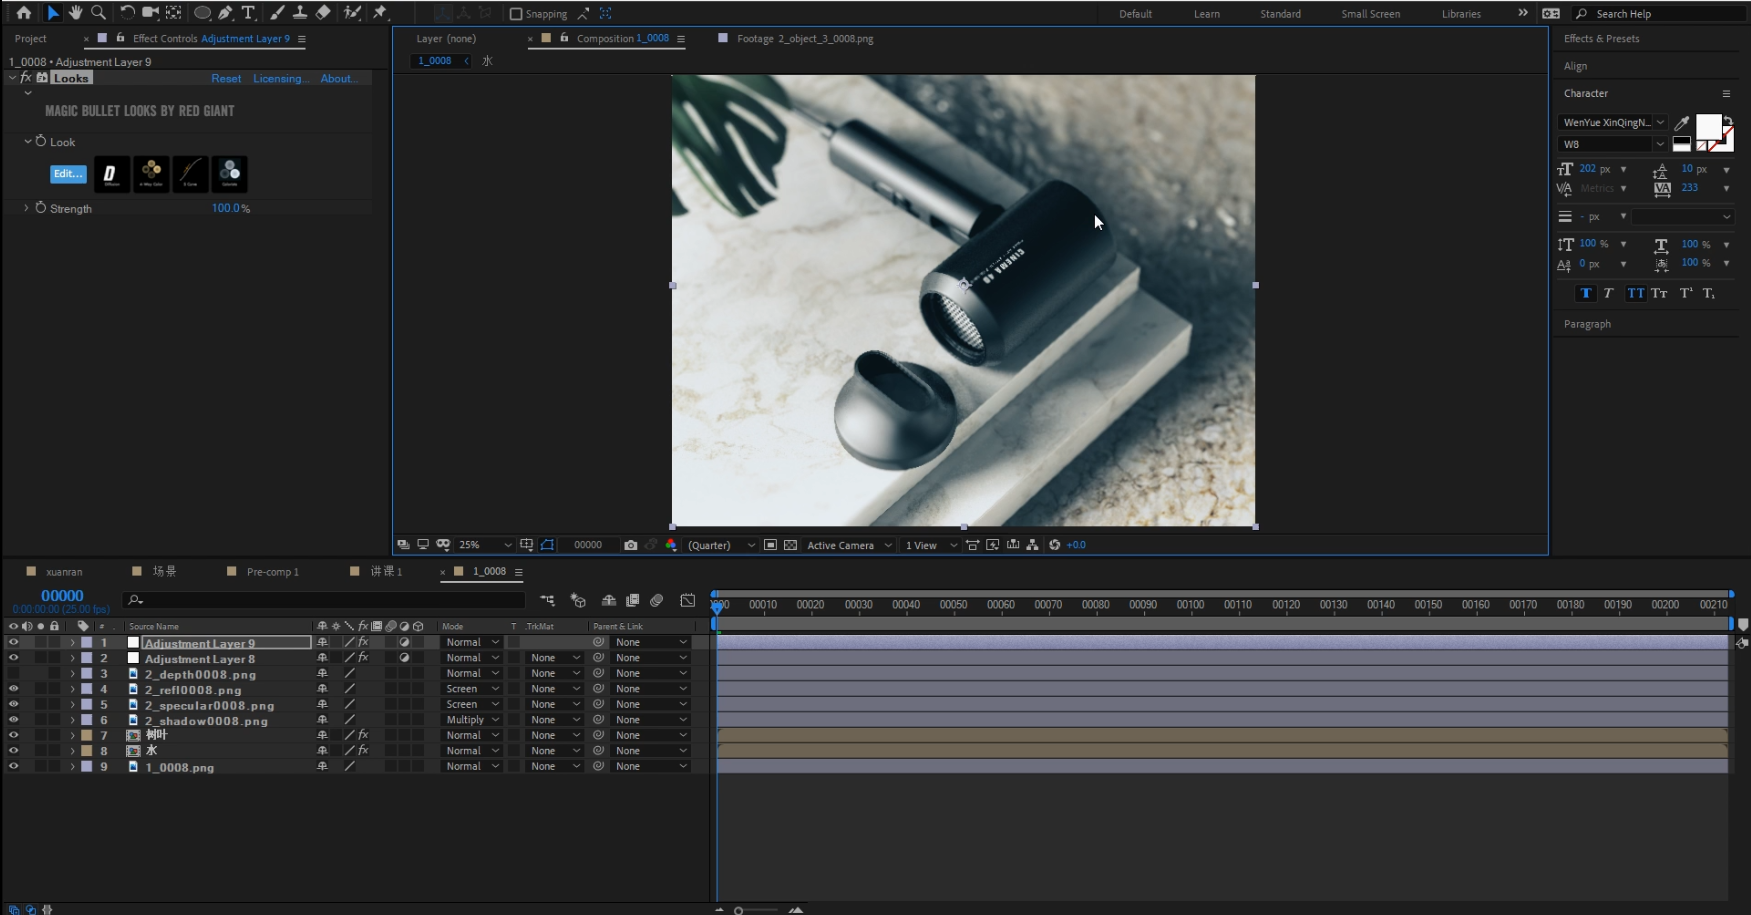Take a snapshot with the camera icon
The height and width of the screenshot is (915, 1751).
(630, 545)
